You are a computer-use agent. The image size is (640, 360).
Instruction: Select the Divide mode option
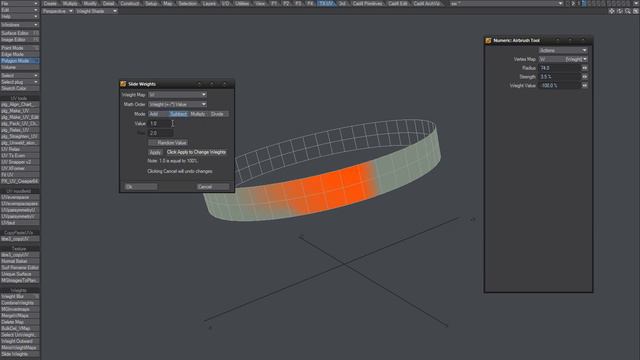pos(218,114)
